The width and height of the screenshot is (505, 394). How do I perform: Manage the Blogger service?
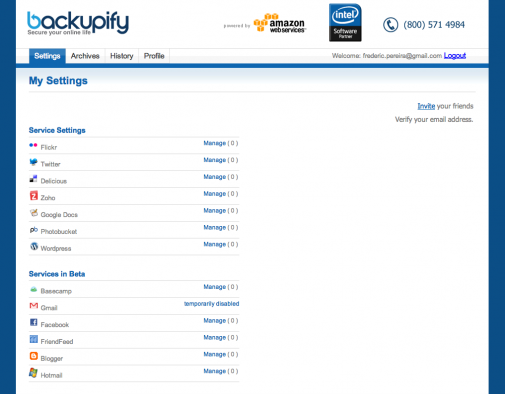click(215, 354)
